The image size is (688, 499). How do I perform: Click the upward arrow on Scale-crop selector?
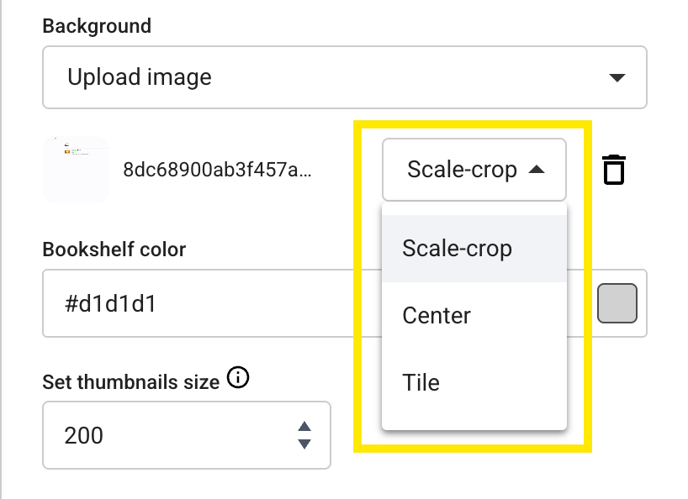click(x=537, y=169)
